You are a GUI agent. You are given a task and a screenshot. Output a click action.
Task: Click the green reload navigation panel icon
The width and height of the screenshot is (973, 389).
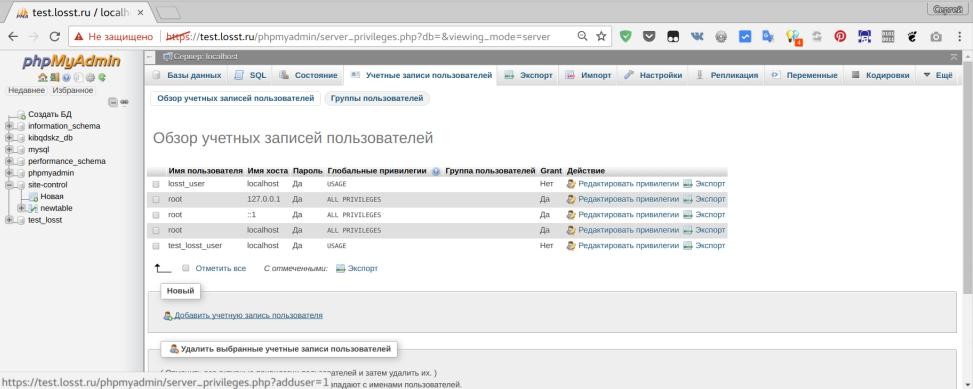click(x=102, y=78)
